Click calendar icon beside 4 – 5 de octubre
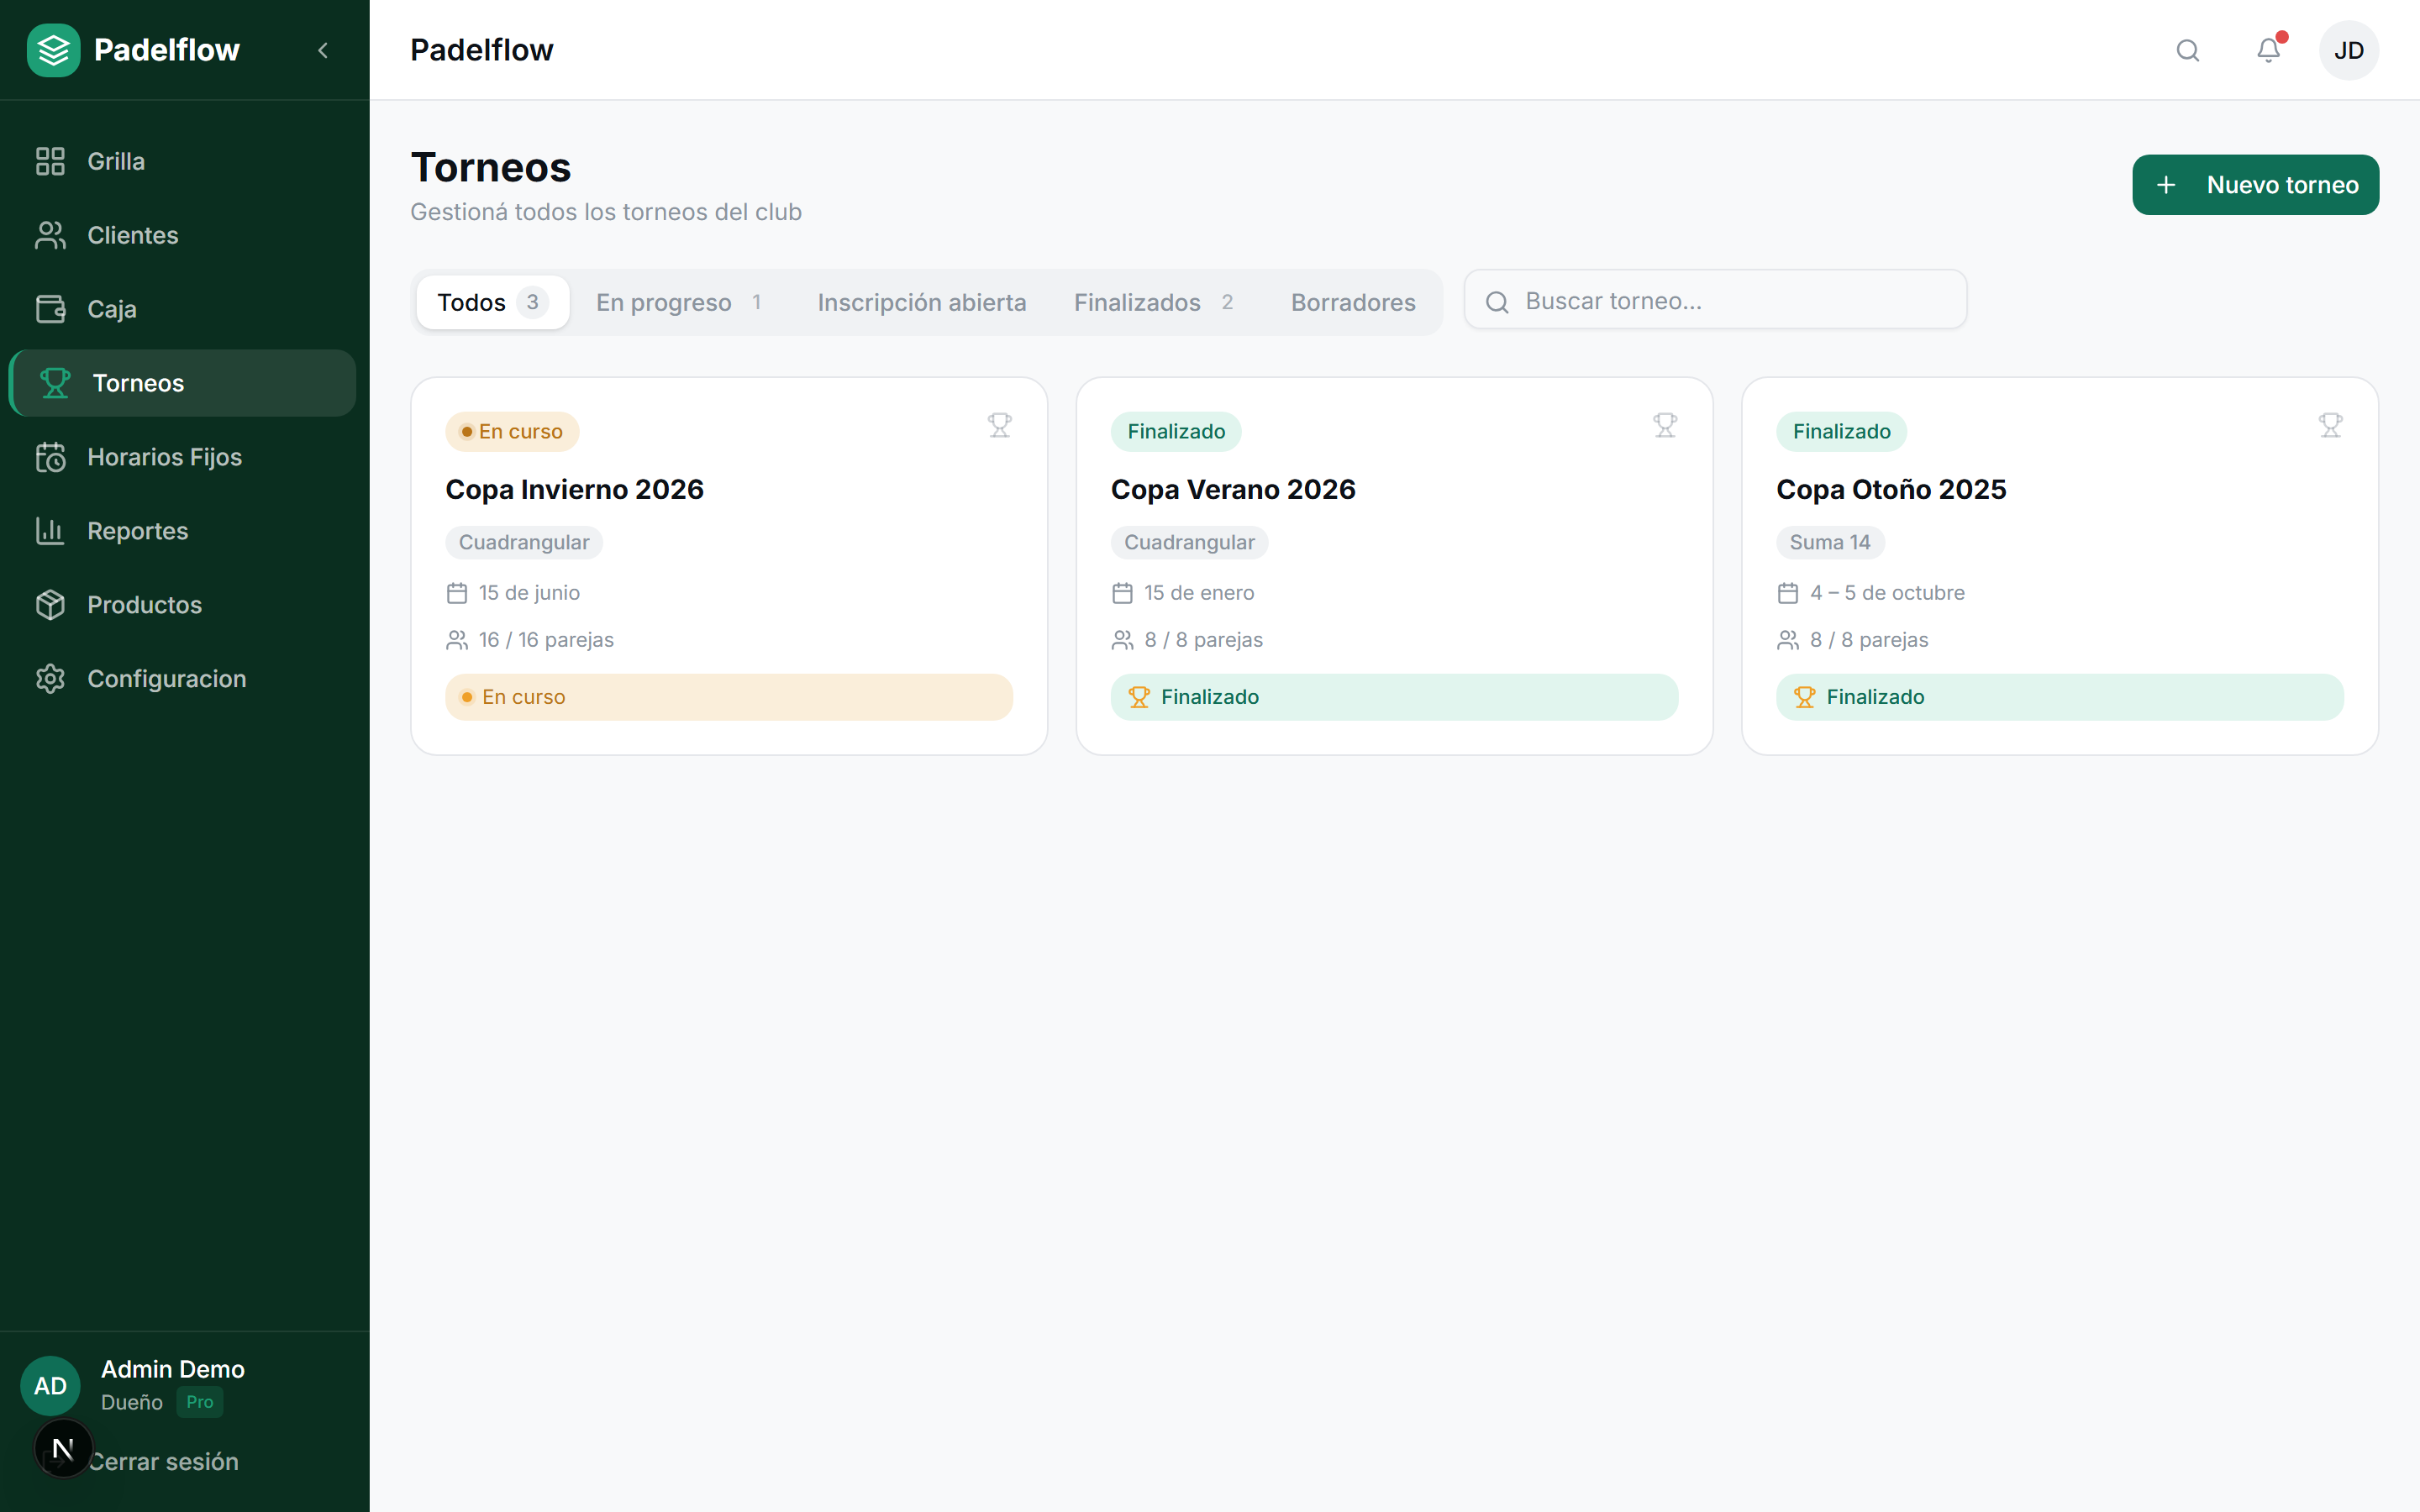Image resolution: width=2420 pixels, height=1512 pixels. coord(1788,593)
